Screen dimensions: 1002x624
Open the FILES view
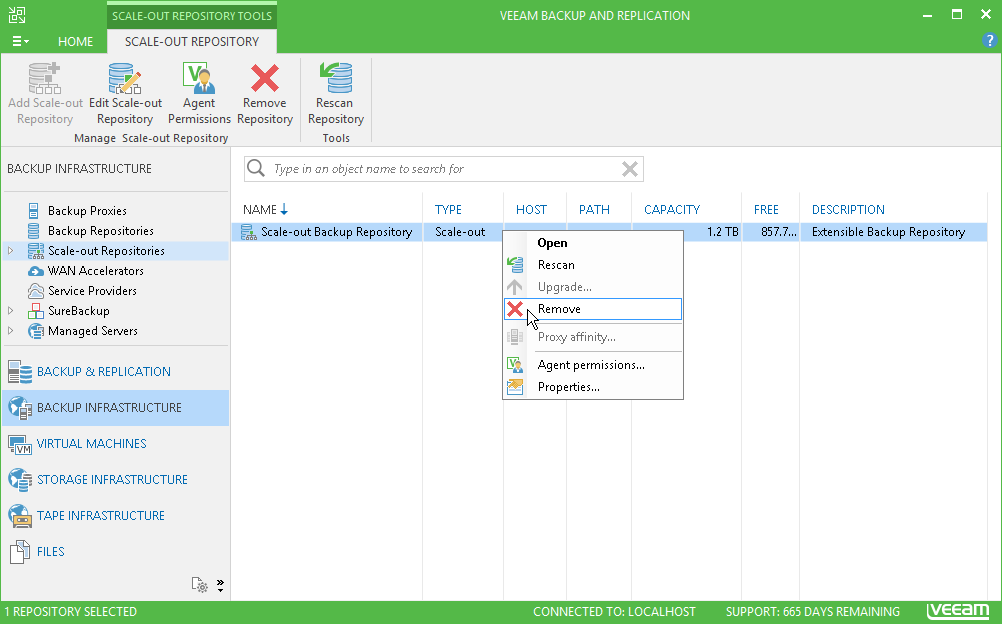click(x=116, y=551)
